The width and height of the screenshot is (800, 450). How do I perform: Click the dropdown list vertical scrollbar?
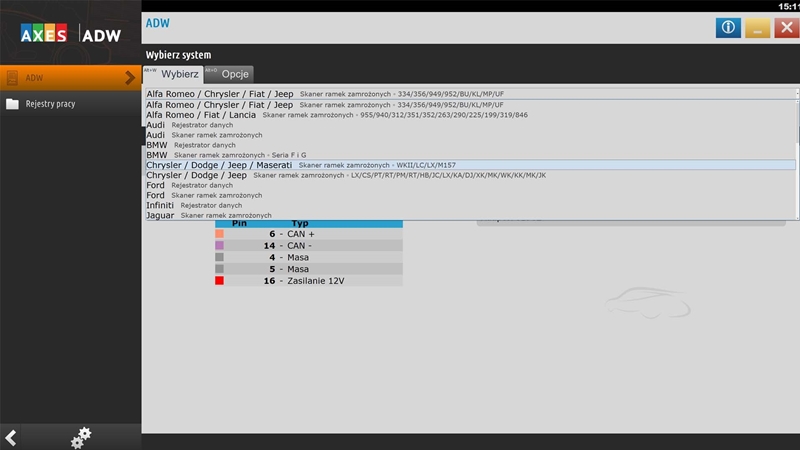(797, 160)
